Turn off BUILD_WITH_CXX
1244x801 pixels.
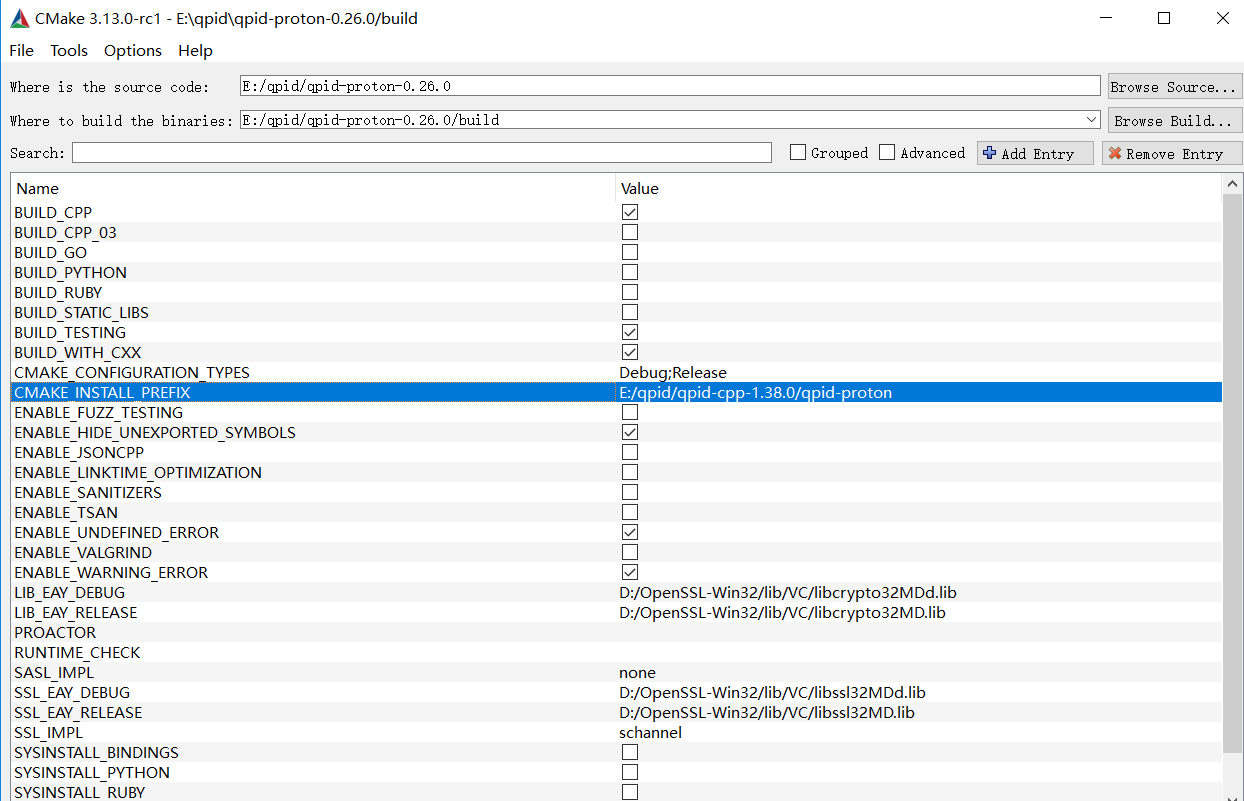[630, 351]
